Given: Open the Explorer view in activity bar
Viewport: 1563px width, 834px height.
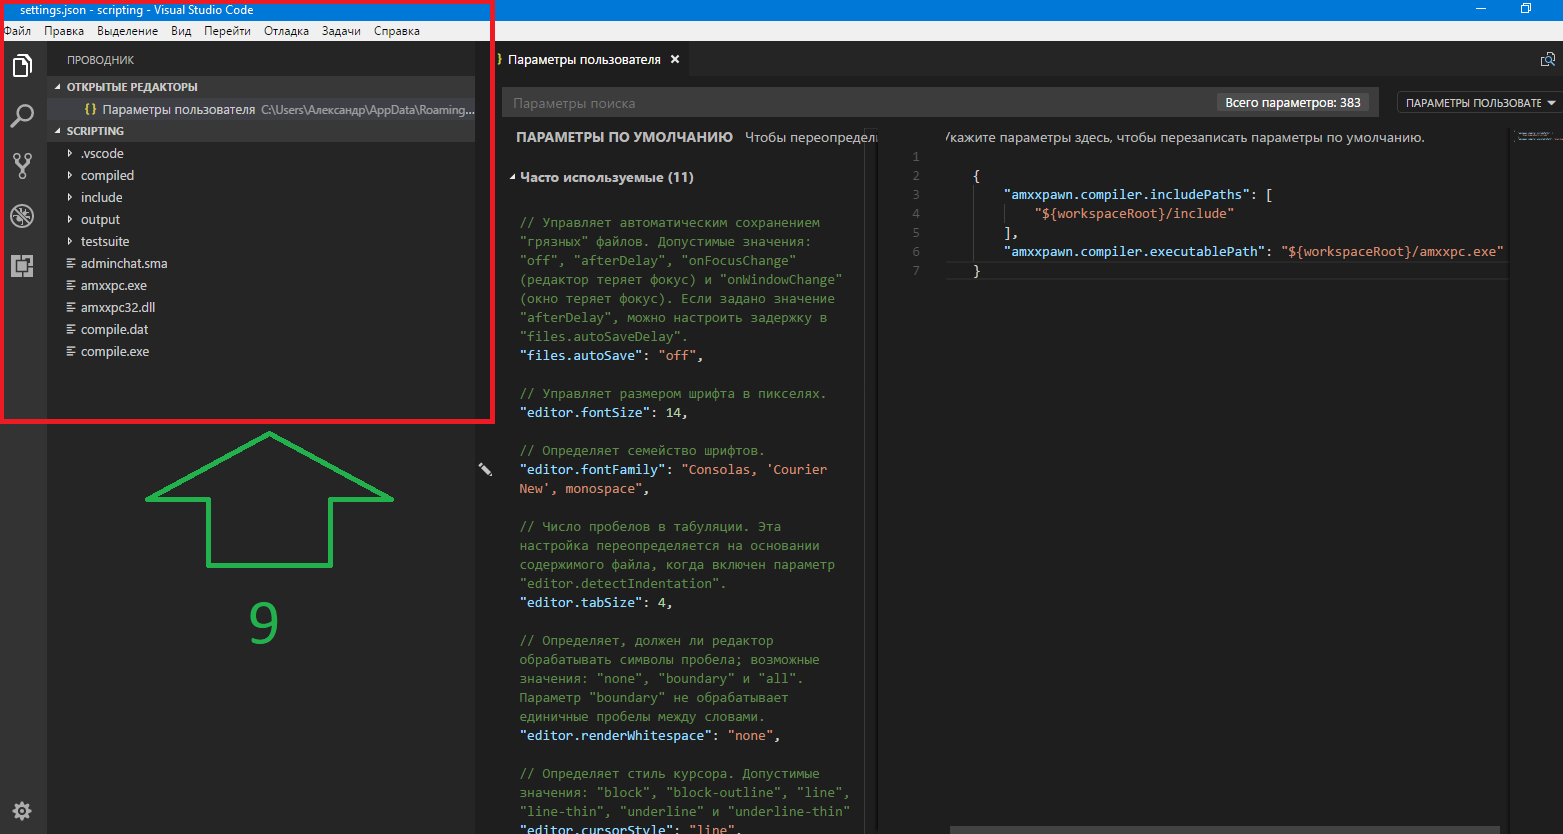Looking at the screenshot, I should click(22, 67).
